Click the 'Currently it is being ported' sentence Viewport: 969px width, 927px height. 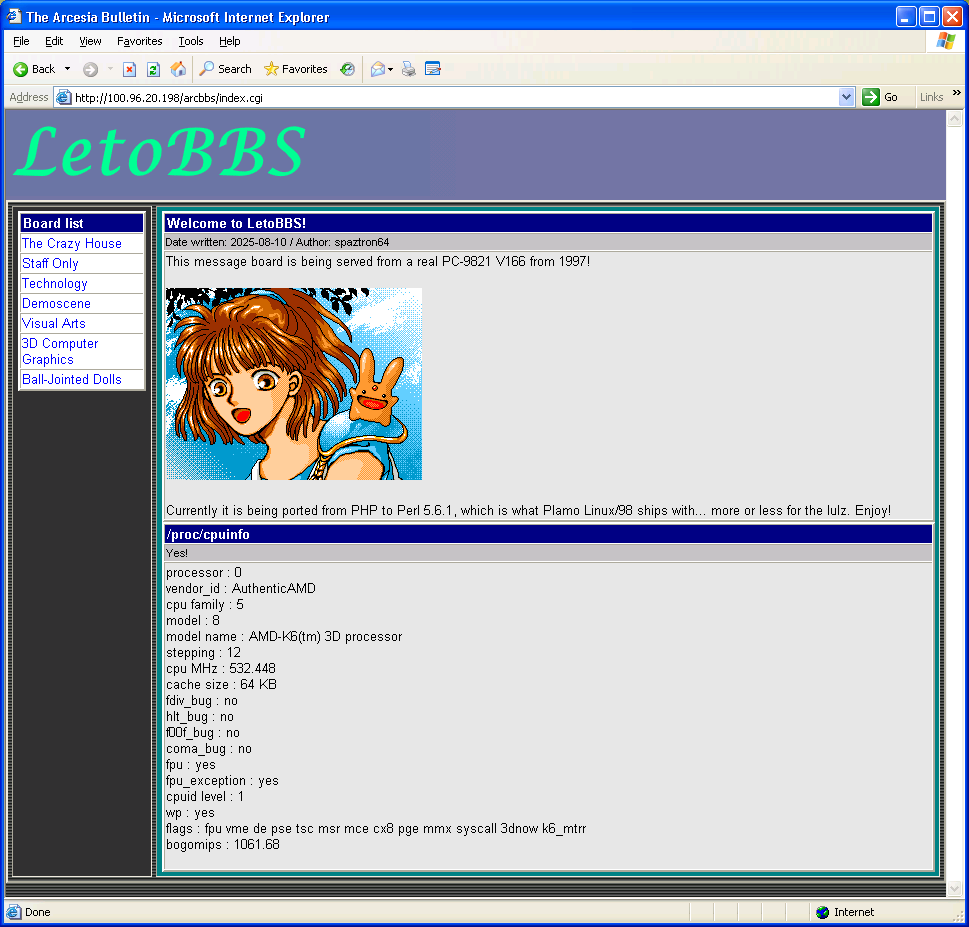[x=528, y=510]
